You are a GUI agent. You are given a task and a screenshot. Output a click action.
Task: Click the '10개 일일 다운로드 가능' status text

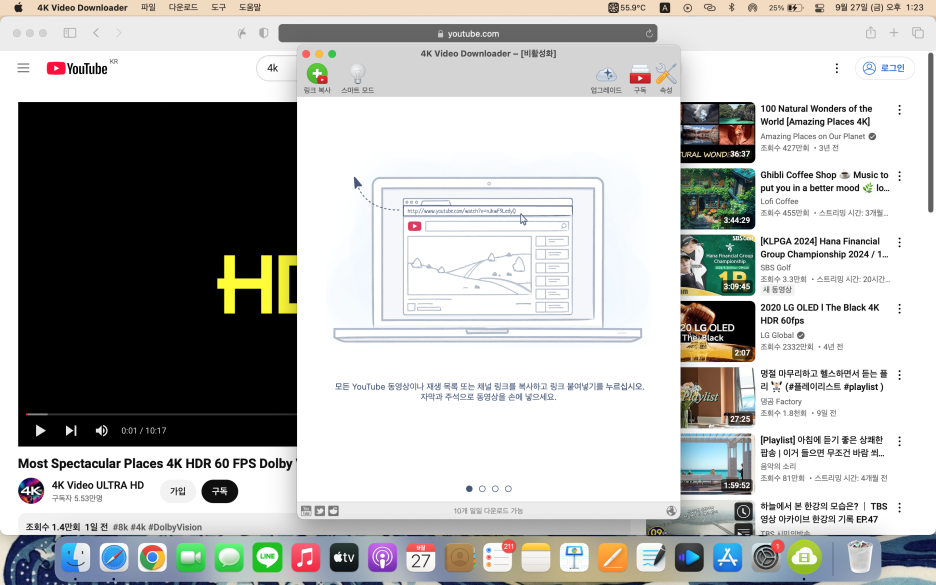click(x=488, y=510)
